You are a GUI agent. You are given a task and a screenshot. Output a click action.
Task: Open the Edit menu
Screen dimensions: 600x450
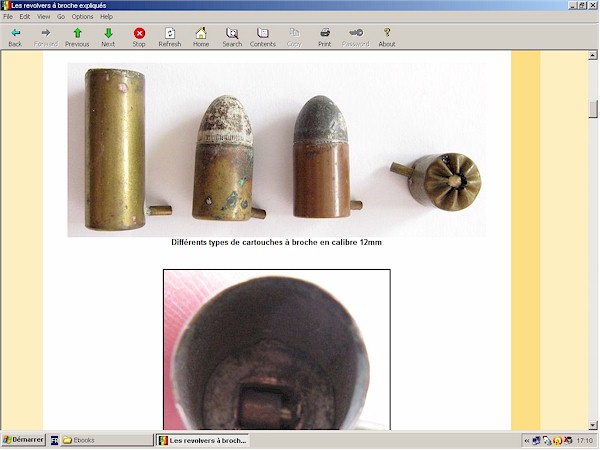[x=25, y=16]
